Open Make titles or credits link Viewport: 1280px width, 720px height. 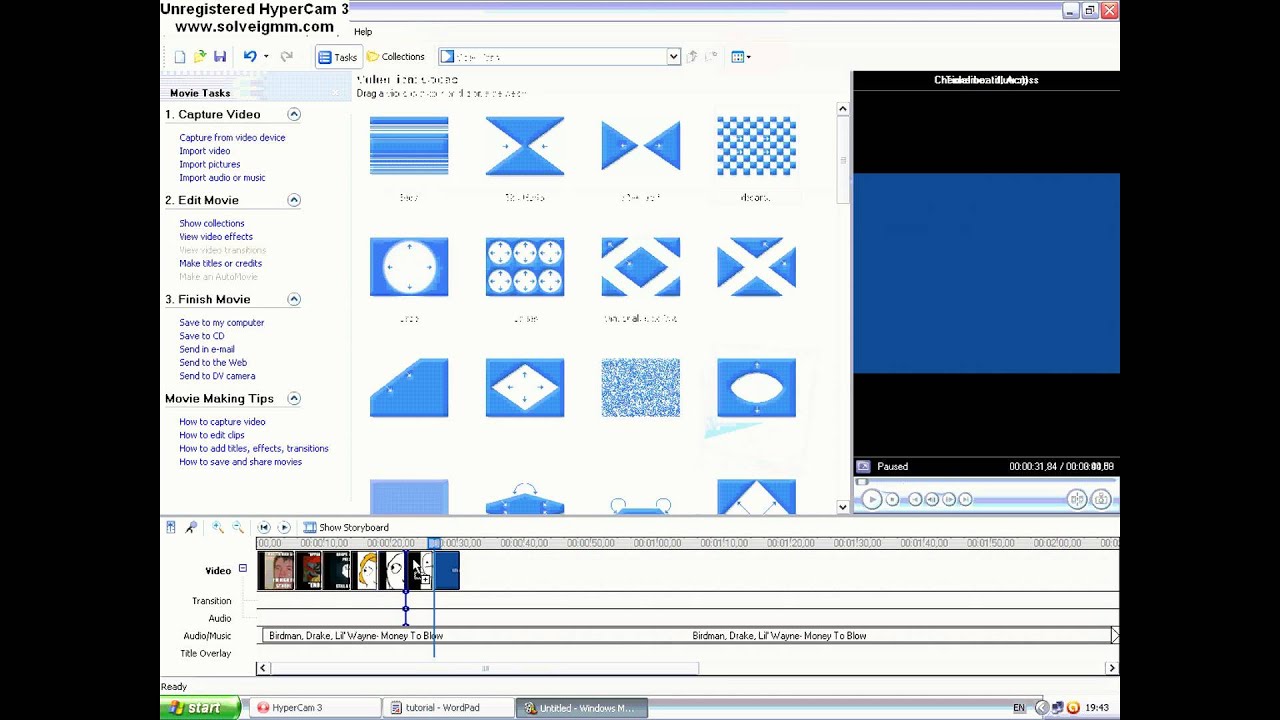pos(220,264)
